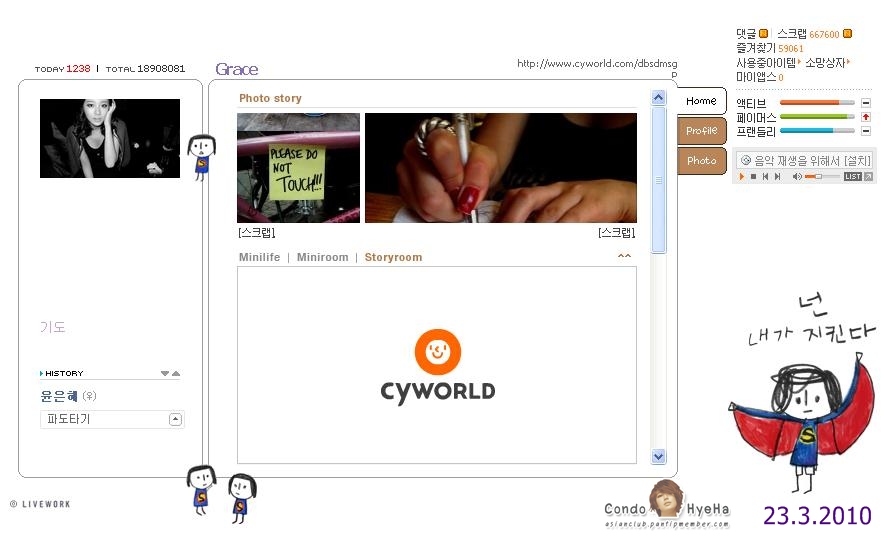
Task: Expand the 소망상자 arrow
Action: click(x=848, y=62)
